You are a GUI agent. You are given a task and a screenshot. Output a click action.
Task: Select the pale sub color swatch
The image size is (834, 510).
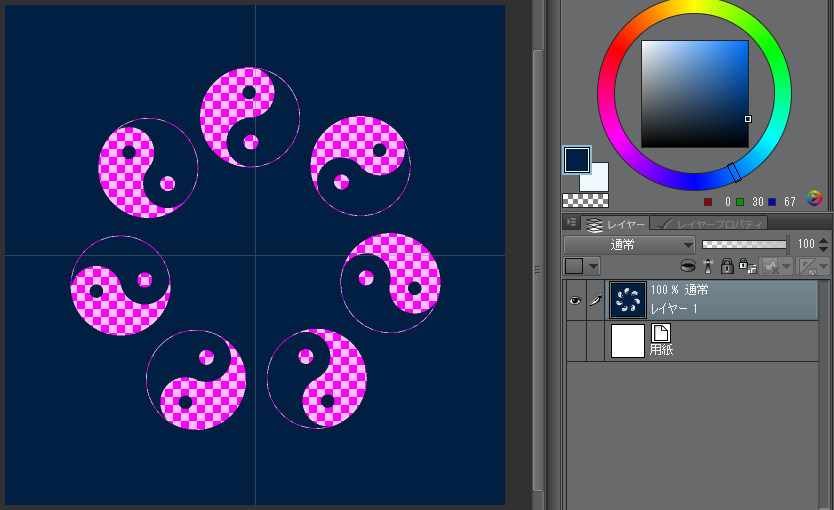click(x=598, y=180)
